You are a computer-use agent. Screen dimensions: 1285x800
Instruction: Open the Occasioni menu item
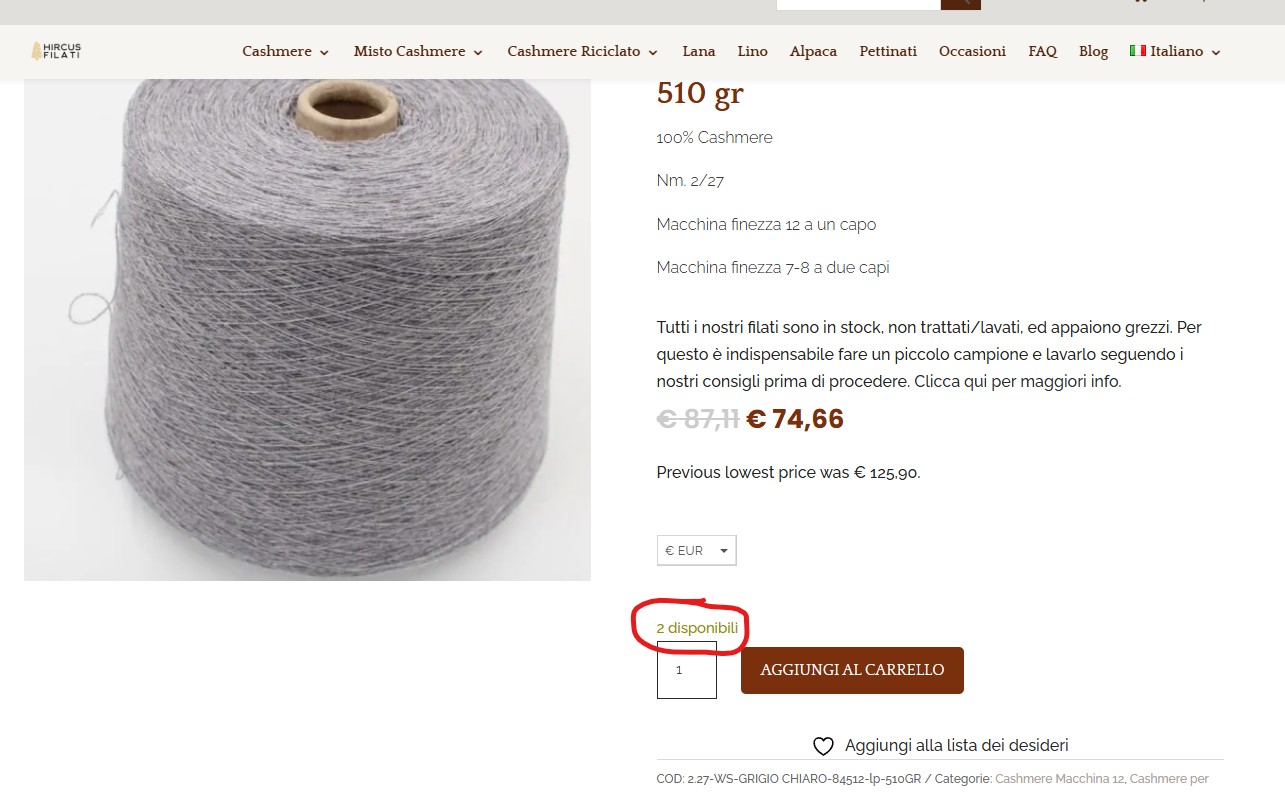pos(972,51)
